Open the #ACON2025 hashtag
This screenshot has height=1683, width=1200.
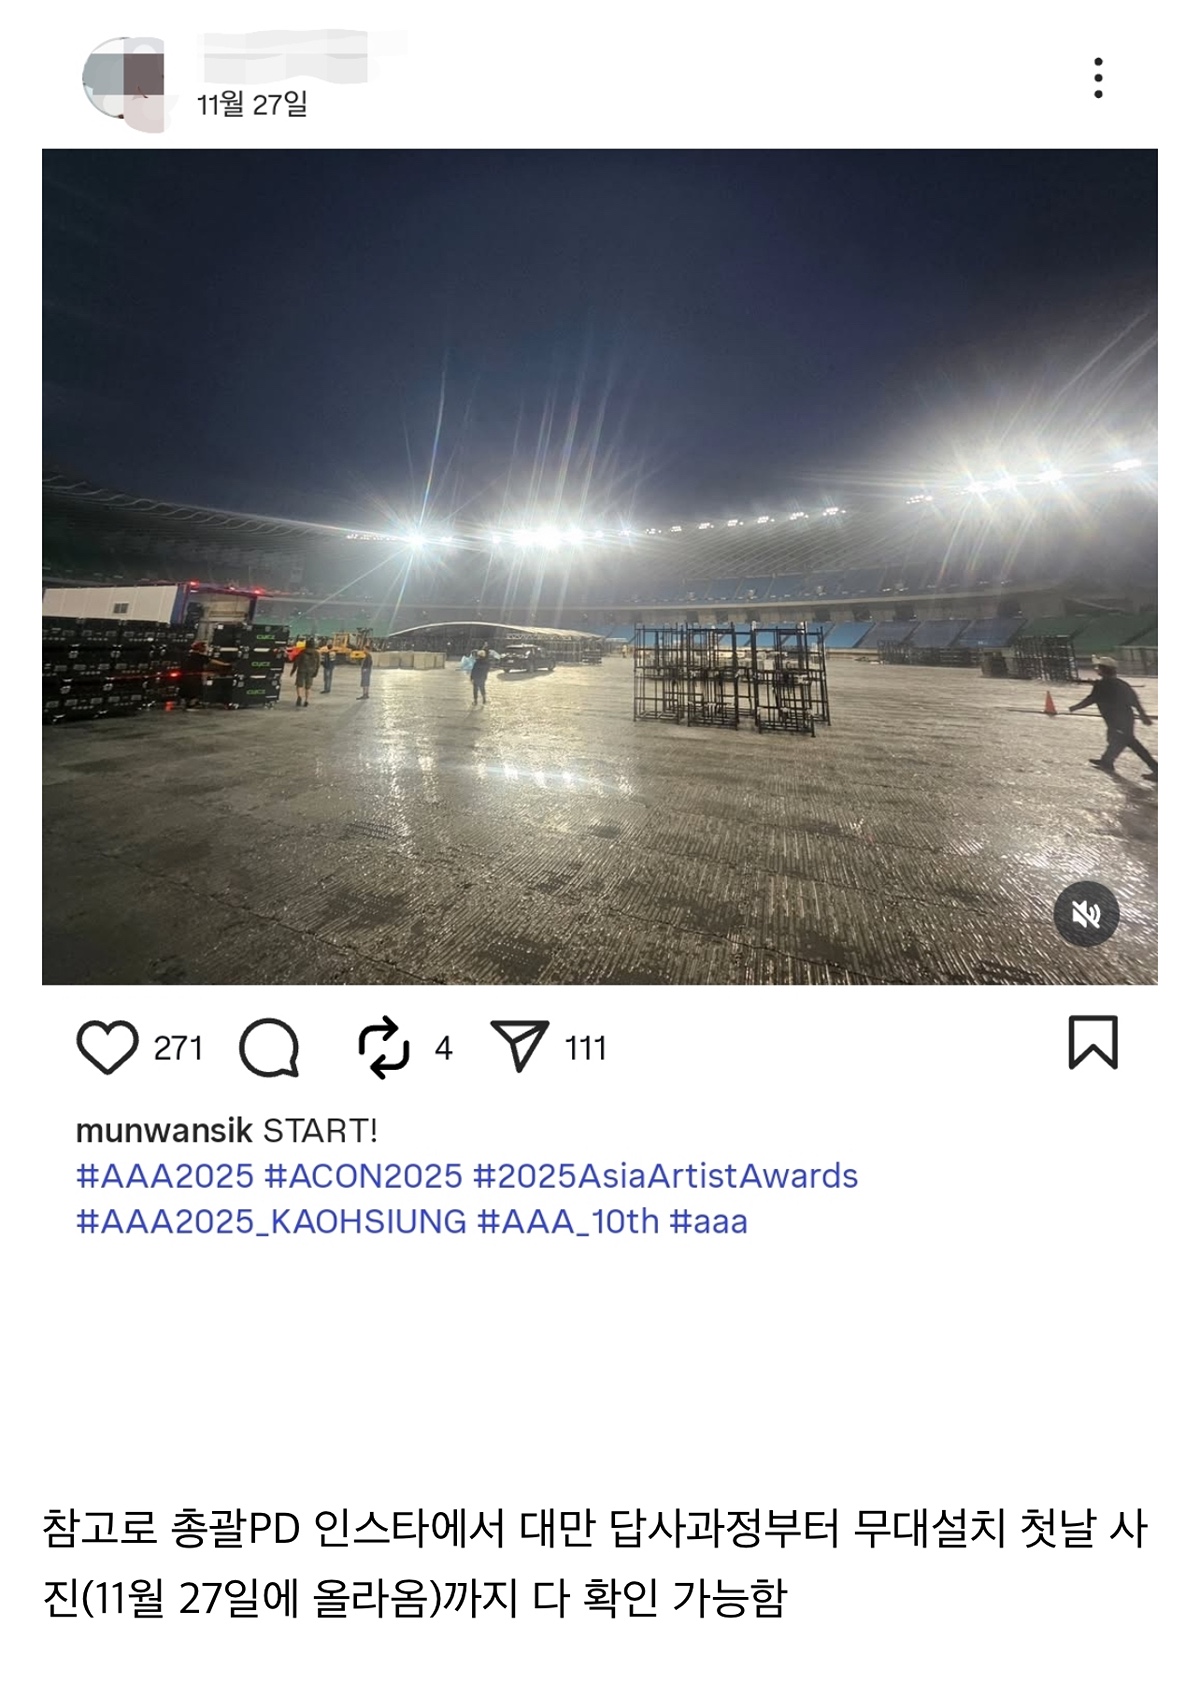[x=364, y=1176]
